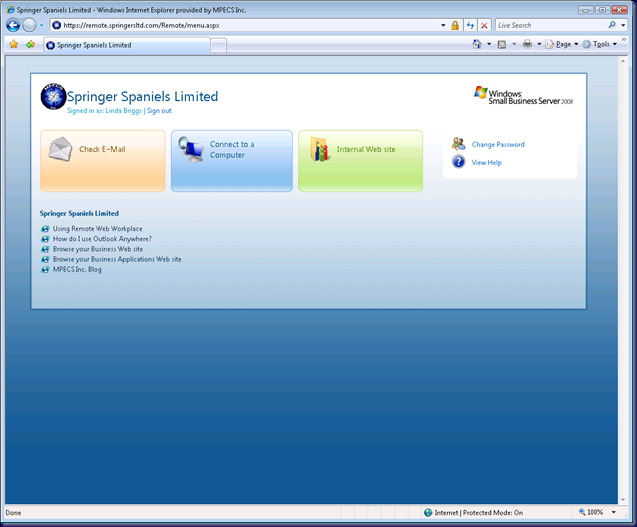This screenshot has height=527, width=637.
Task: Click the Print toolbar icon
Action: coord(527,44)
